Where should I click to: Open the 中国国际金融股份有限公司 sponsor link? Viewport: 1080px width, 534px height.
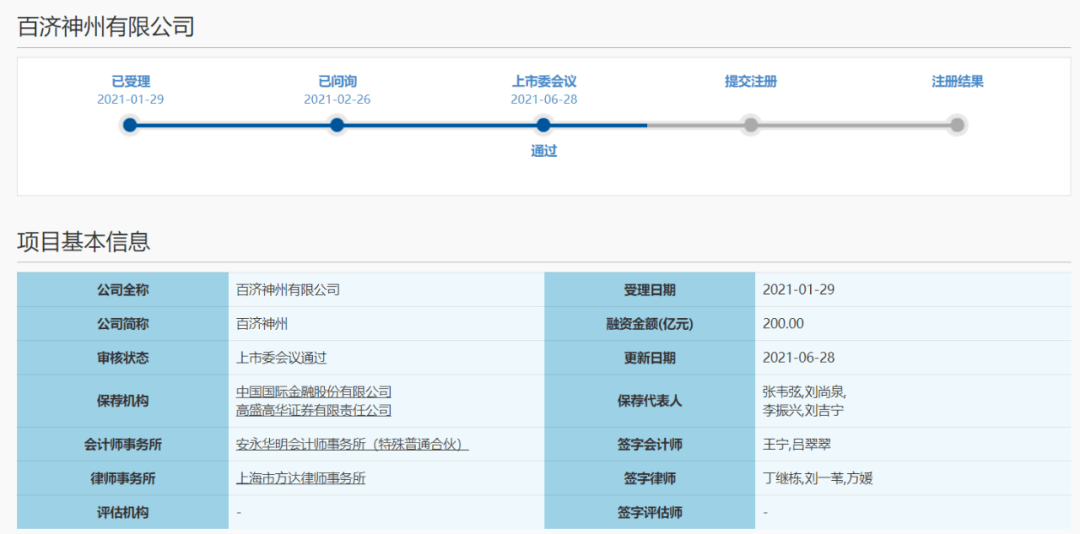(x=313, y=392)
